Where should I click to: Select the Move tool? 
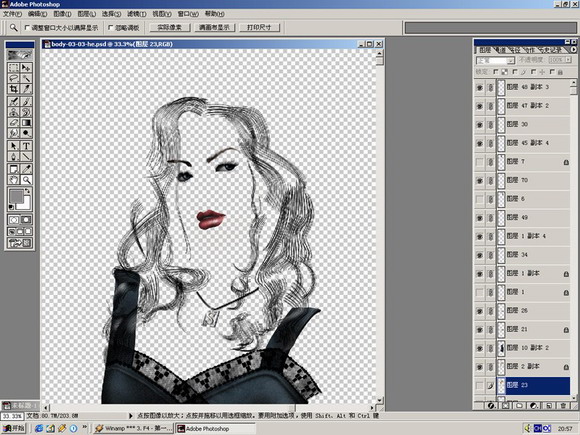(x=26, y=68)
